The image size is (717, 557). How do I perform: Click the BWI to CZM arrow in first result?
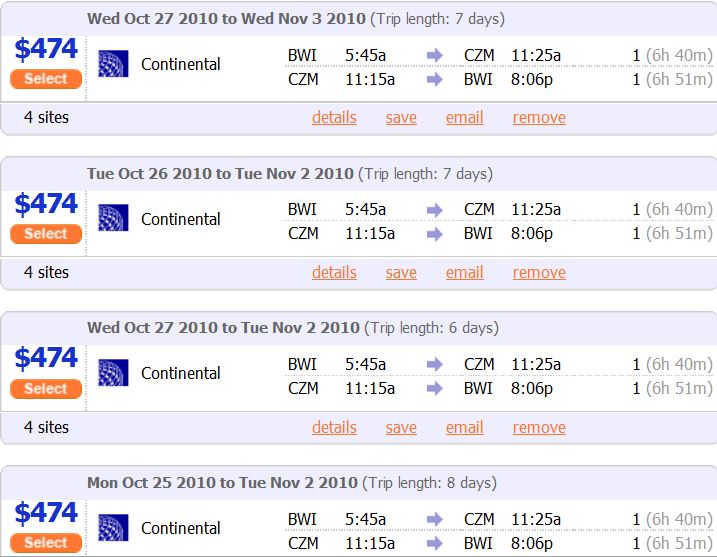pos(434,55)
